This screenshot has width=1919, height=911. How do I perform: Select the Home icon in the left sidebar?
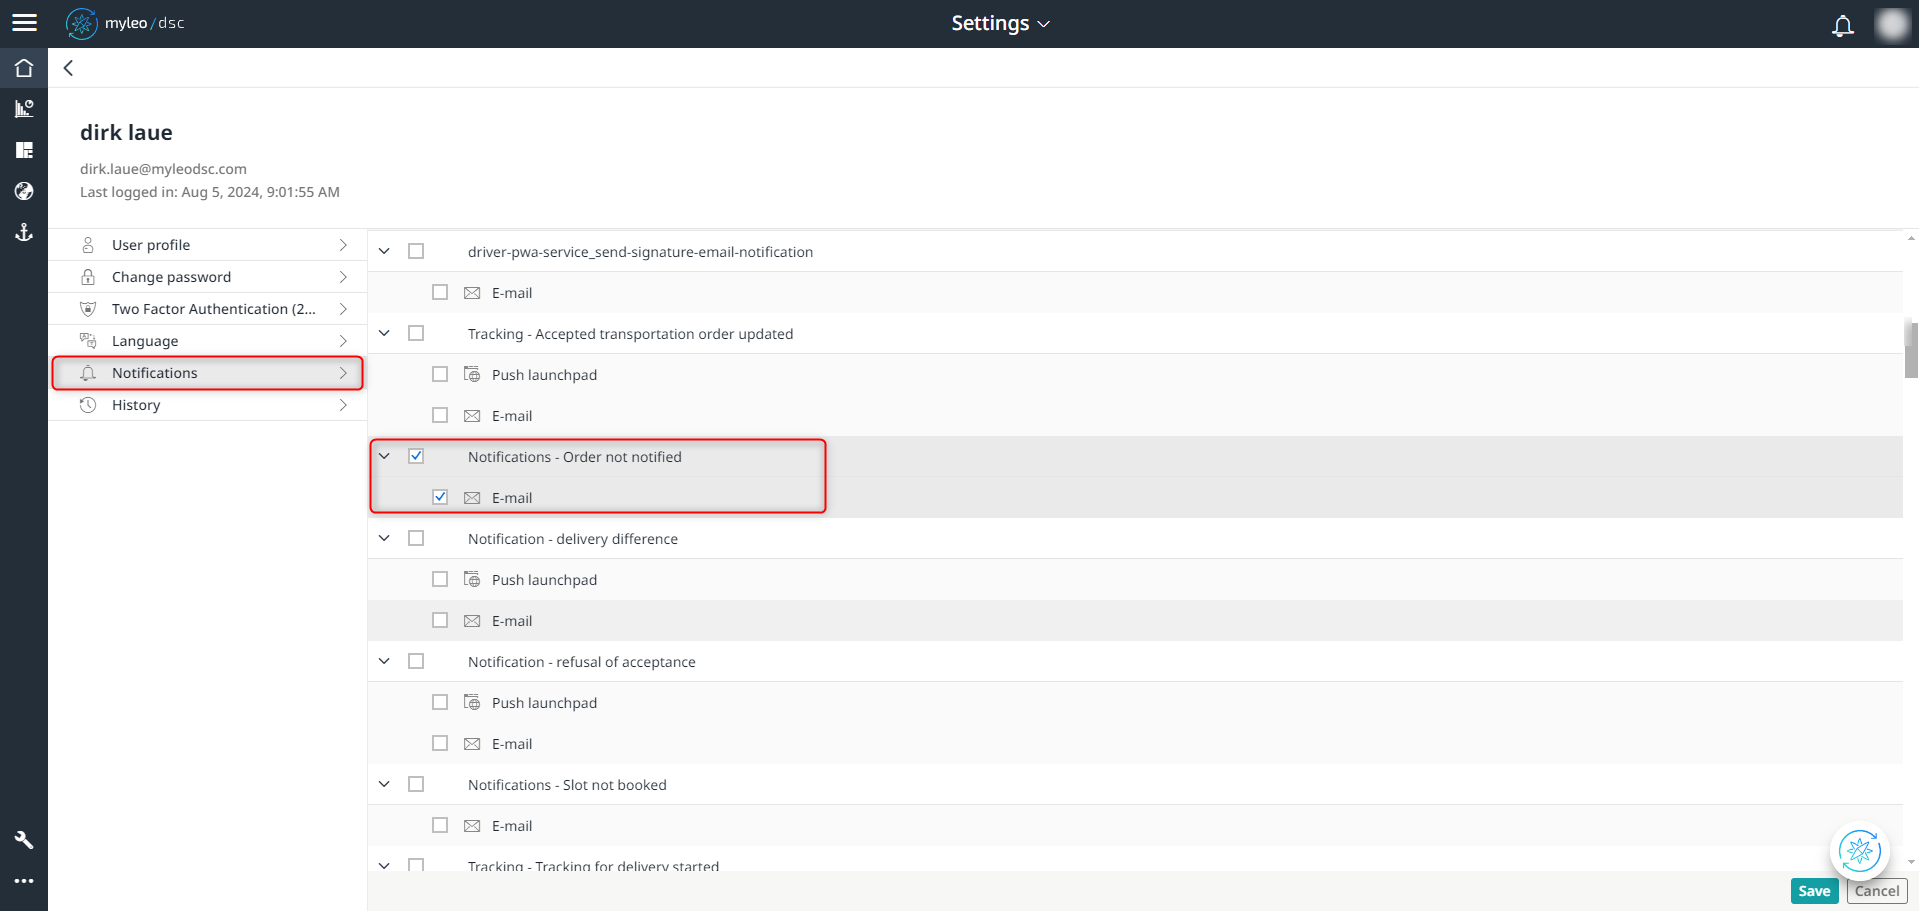pos(24,67)
